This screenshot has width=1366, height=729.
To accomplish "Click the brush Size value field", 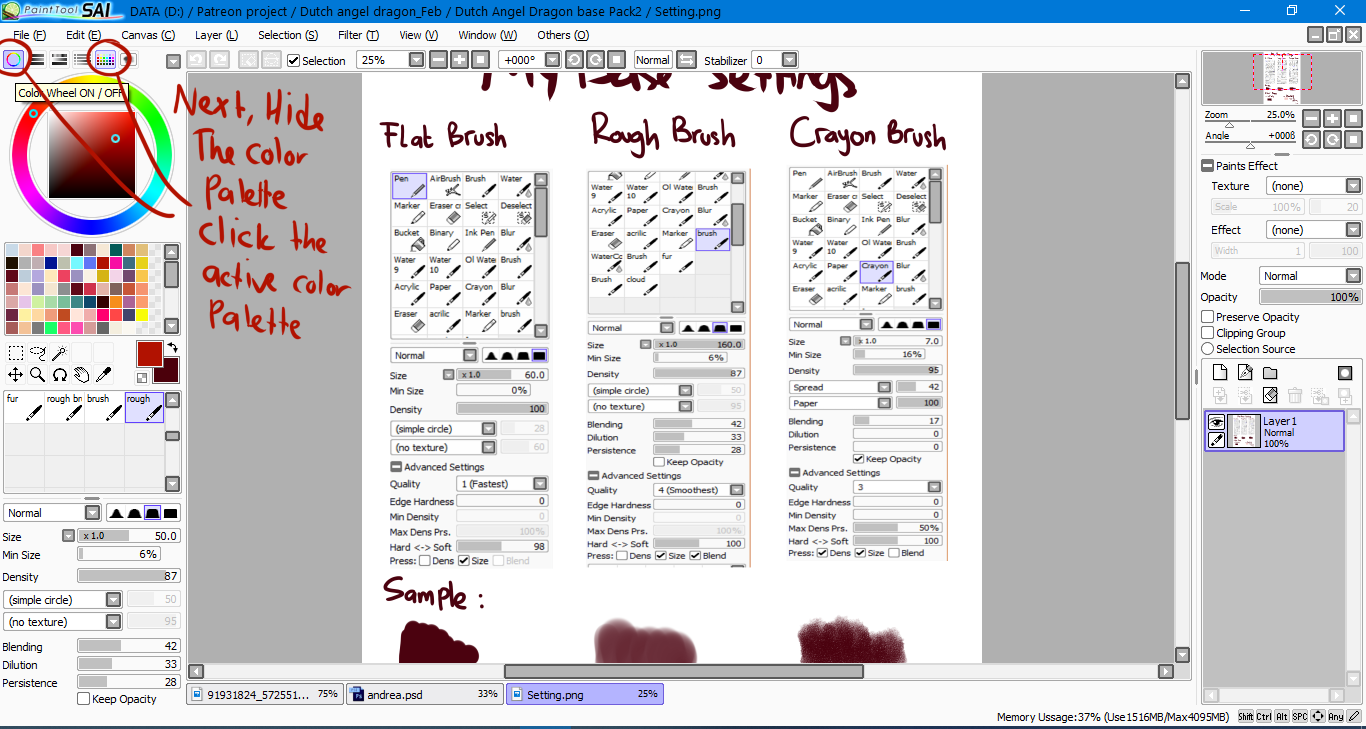I will (x=129, y=537).
